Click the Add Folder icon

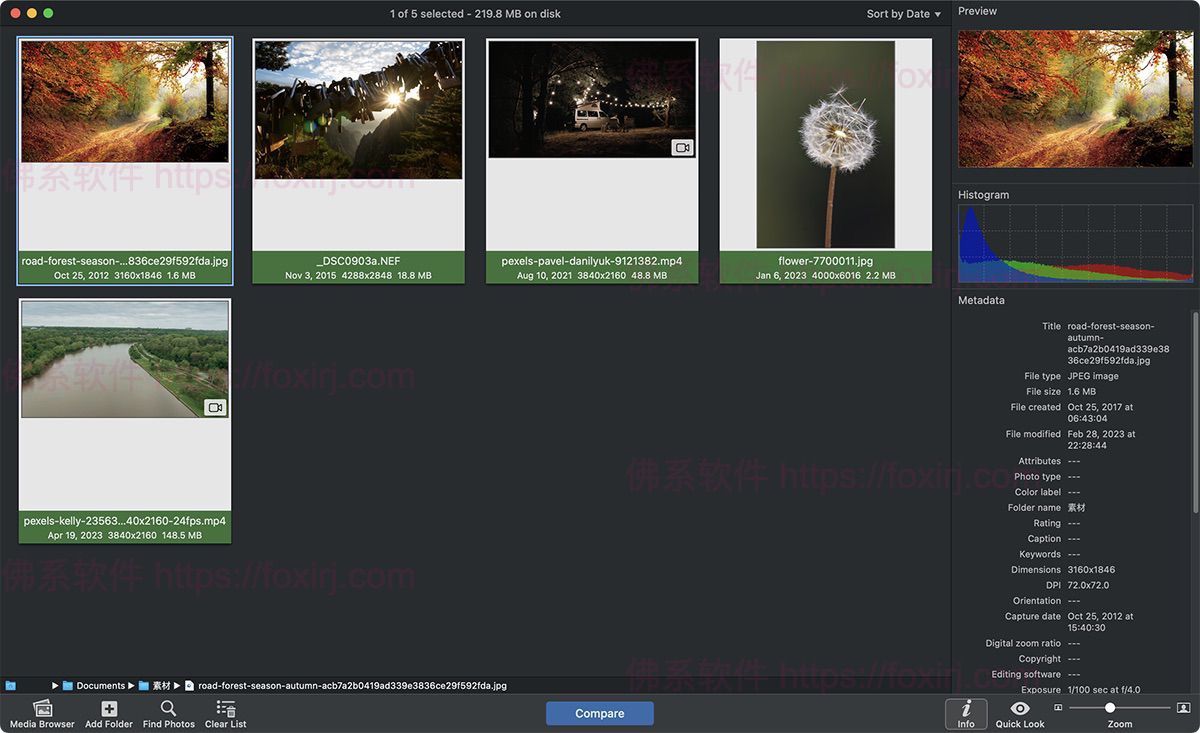coord(109,710)
